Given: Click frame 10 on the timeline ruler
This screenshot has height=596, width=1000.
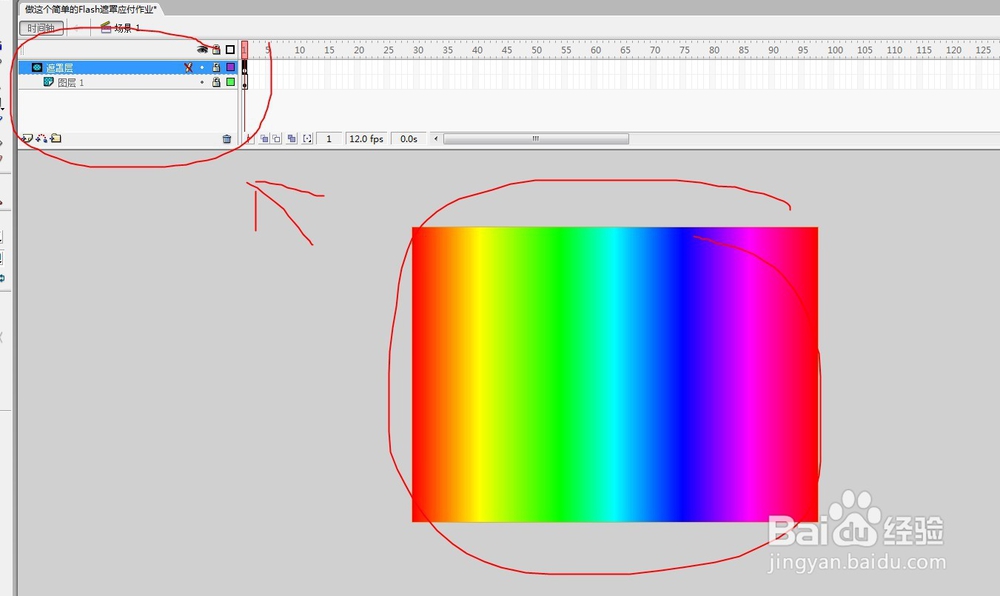Looking at the screenshot, I should click(x=300, y=50).
